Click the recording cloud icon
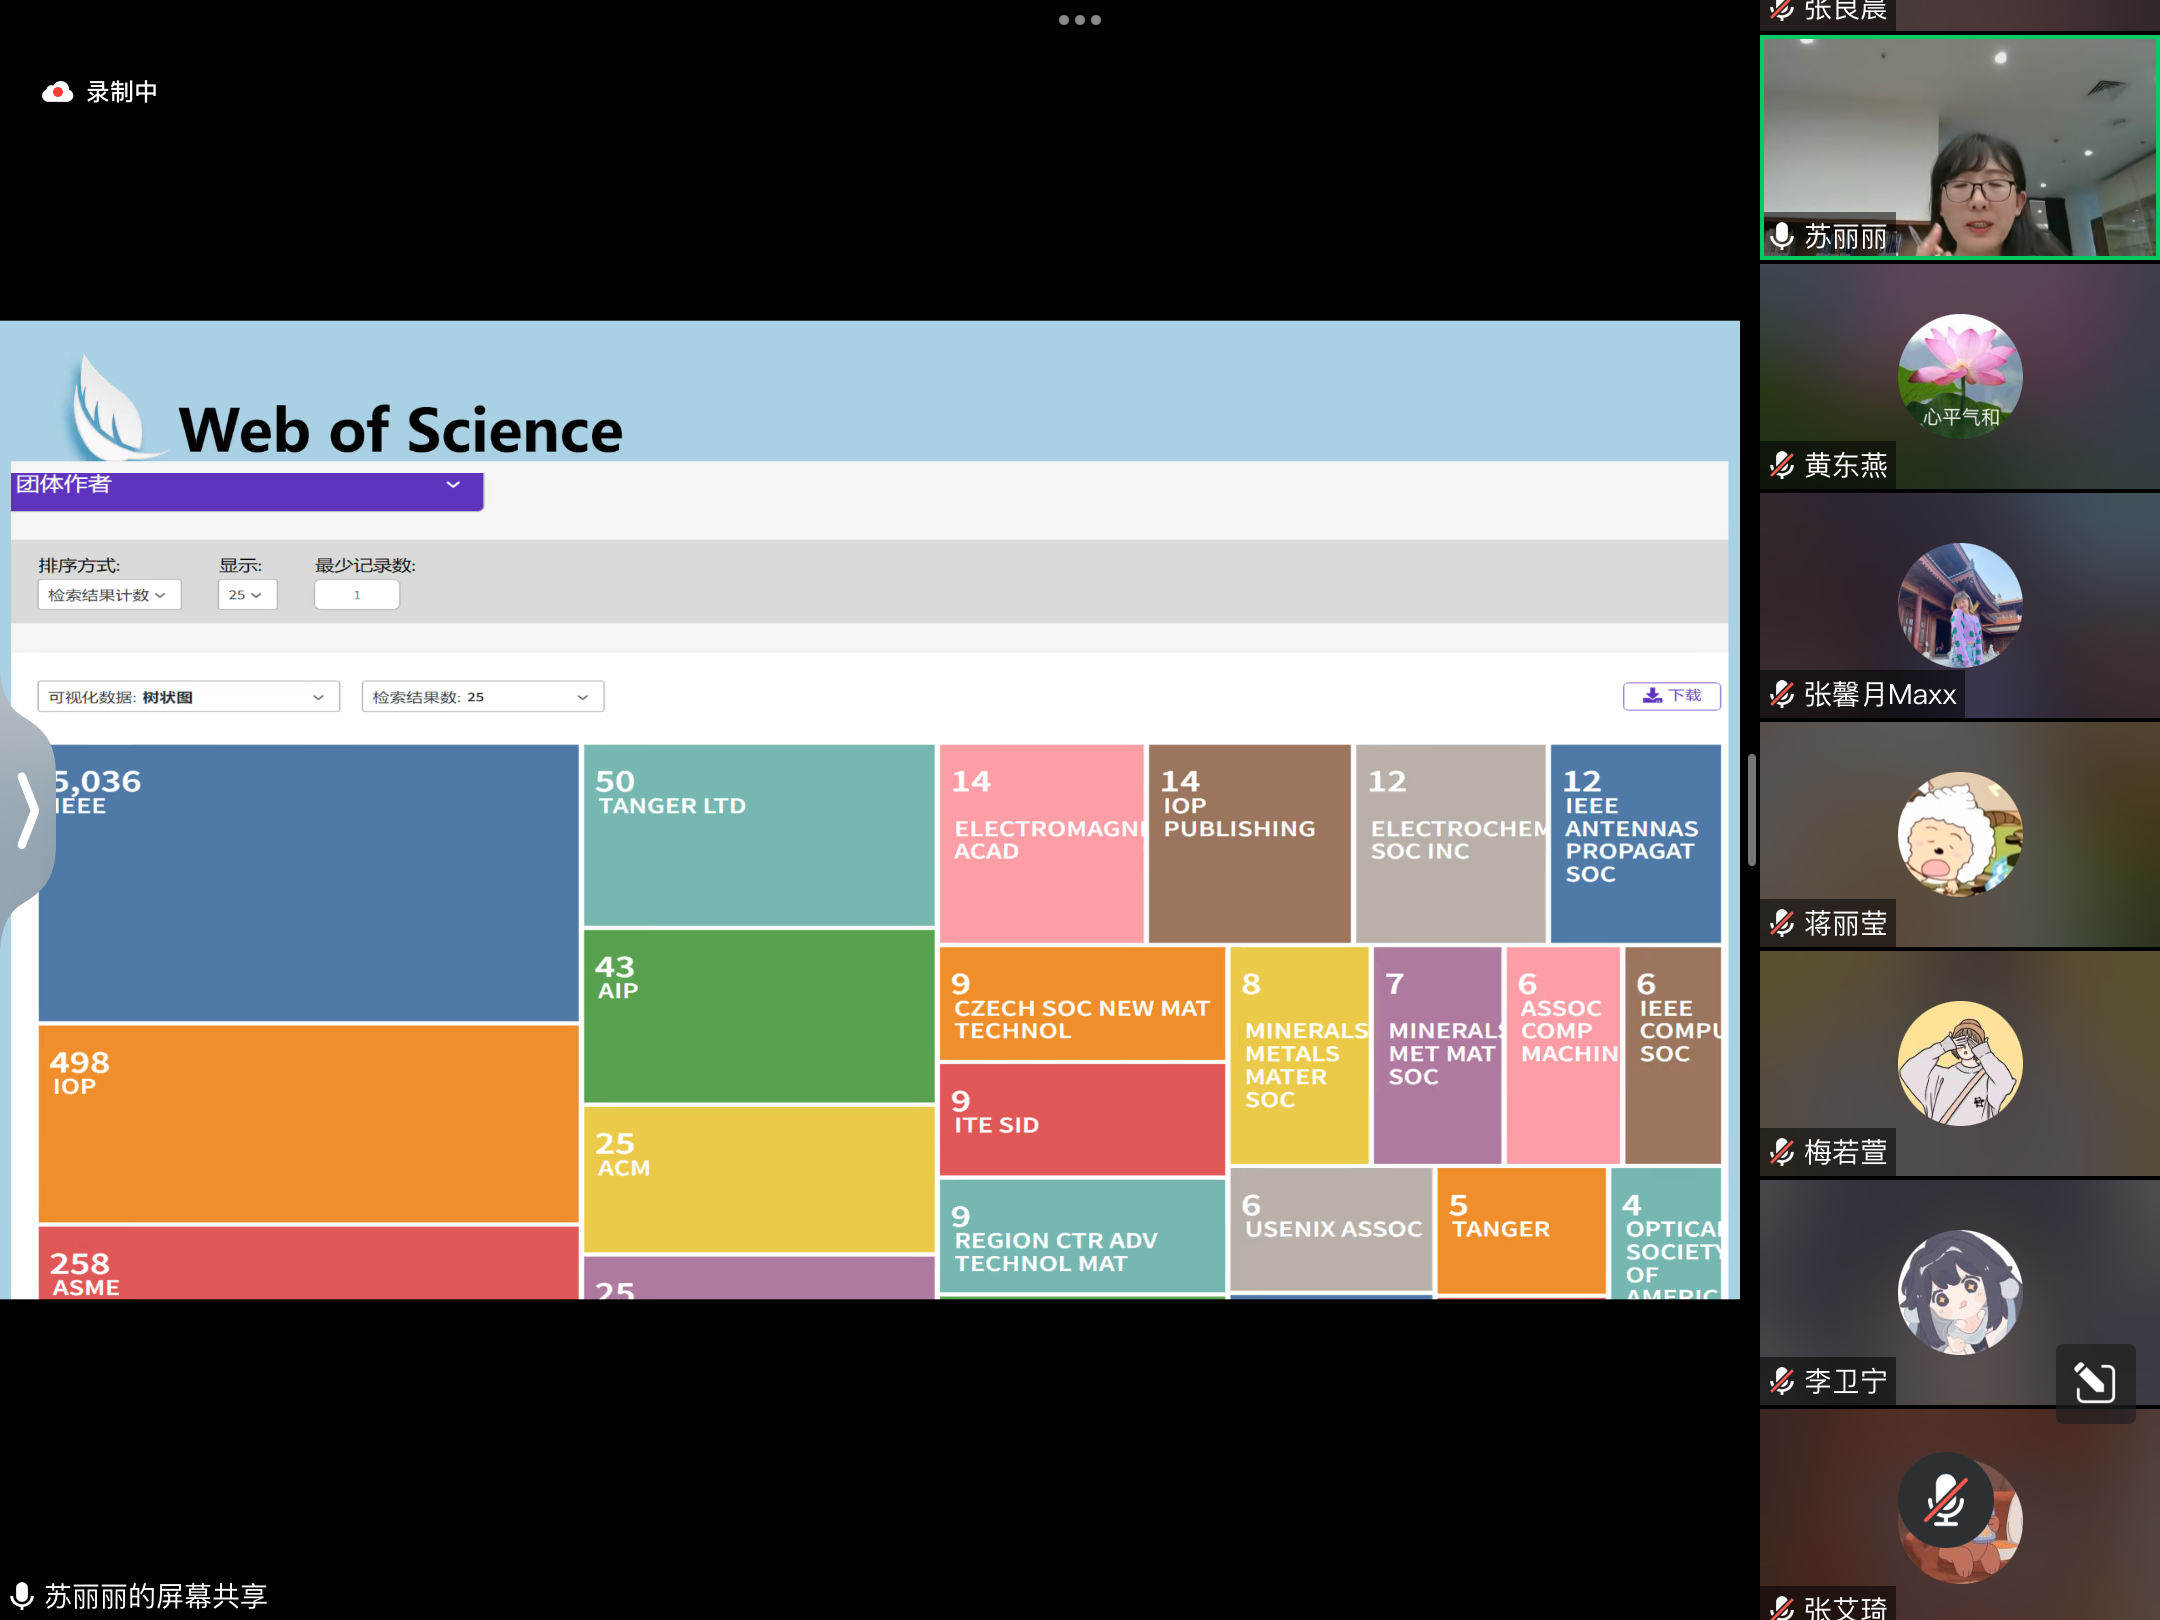The width and height of the screenshot is (2160, 1620). point(57,92)
